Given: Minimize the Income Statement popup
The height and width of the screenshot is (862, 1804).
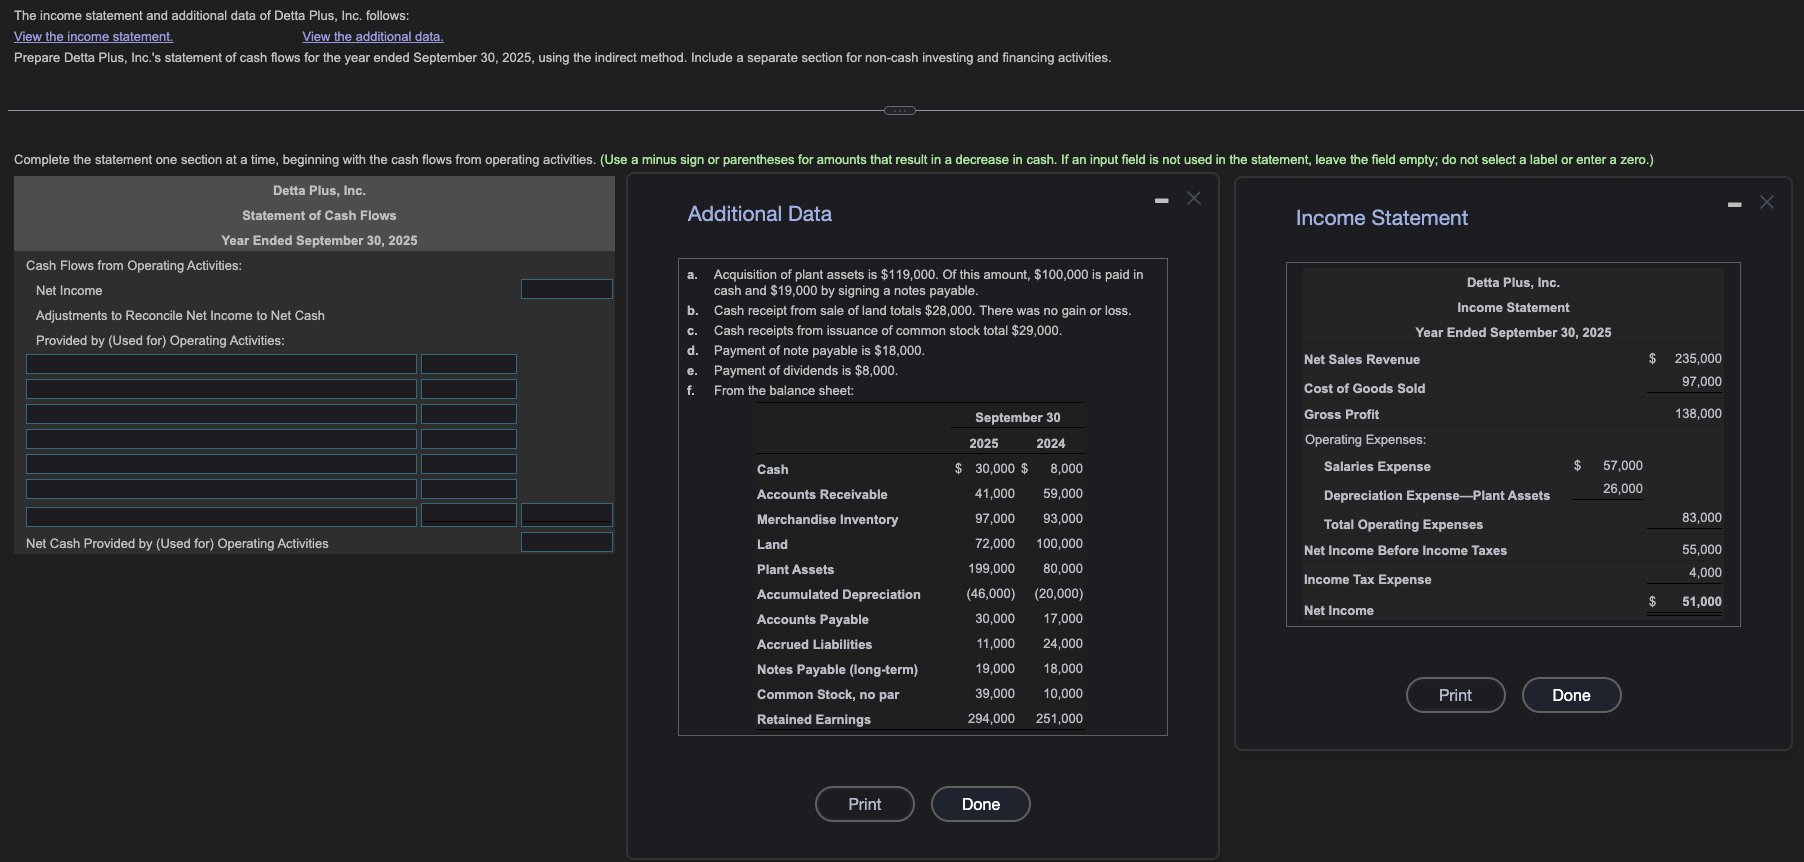Looking at the screenshot, I should tap(1735, 204).
